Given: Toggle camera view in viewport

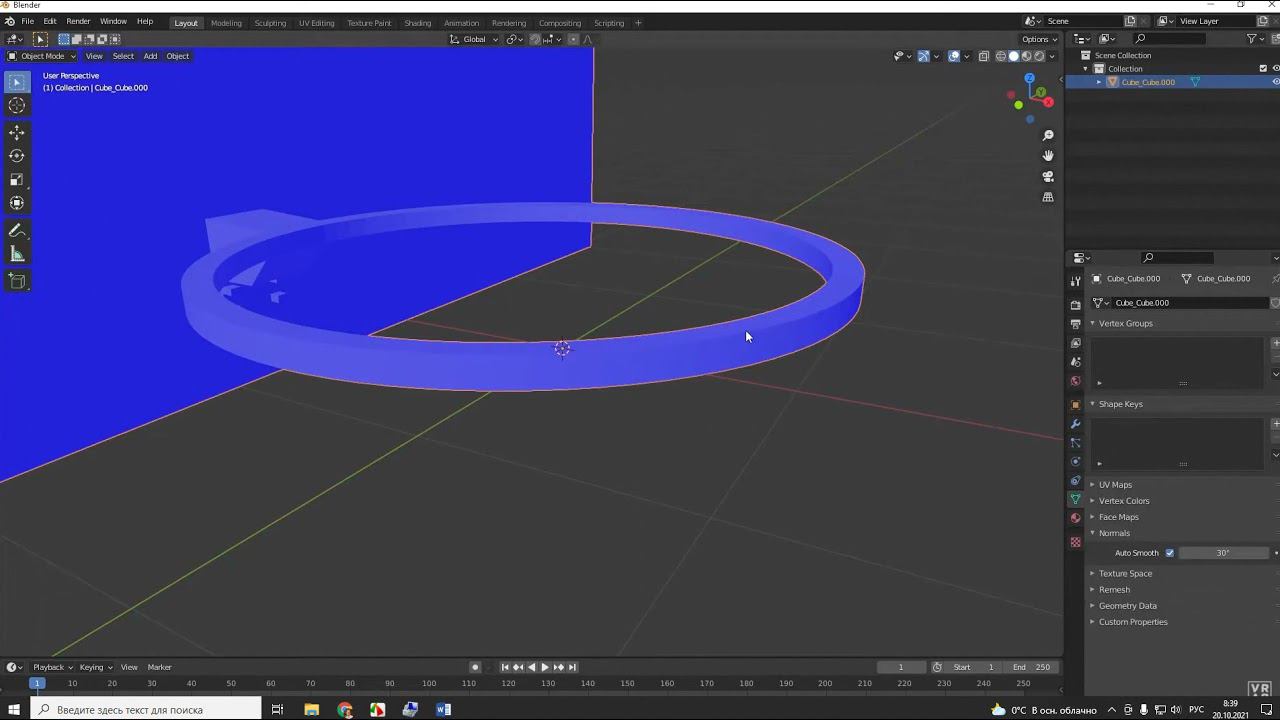Looking at the screenshot, I should pyautogui.click(x=1048, y=177).
